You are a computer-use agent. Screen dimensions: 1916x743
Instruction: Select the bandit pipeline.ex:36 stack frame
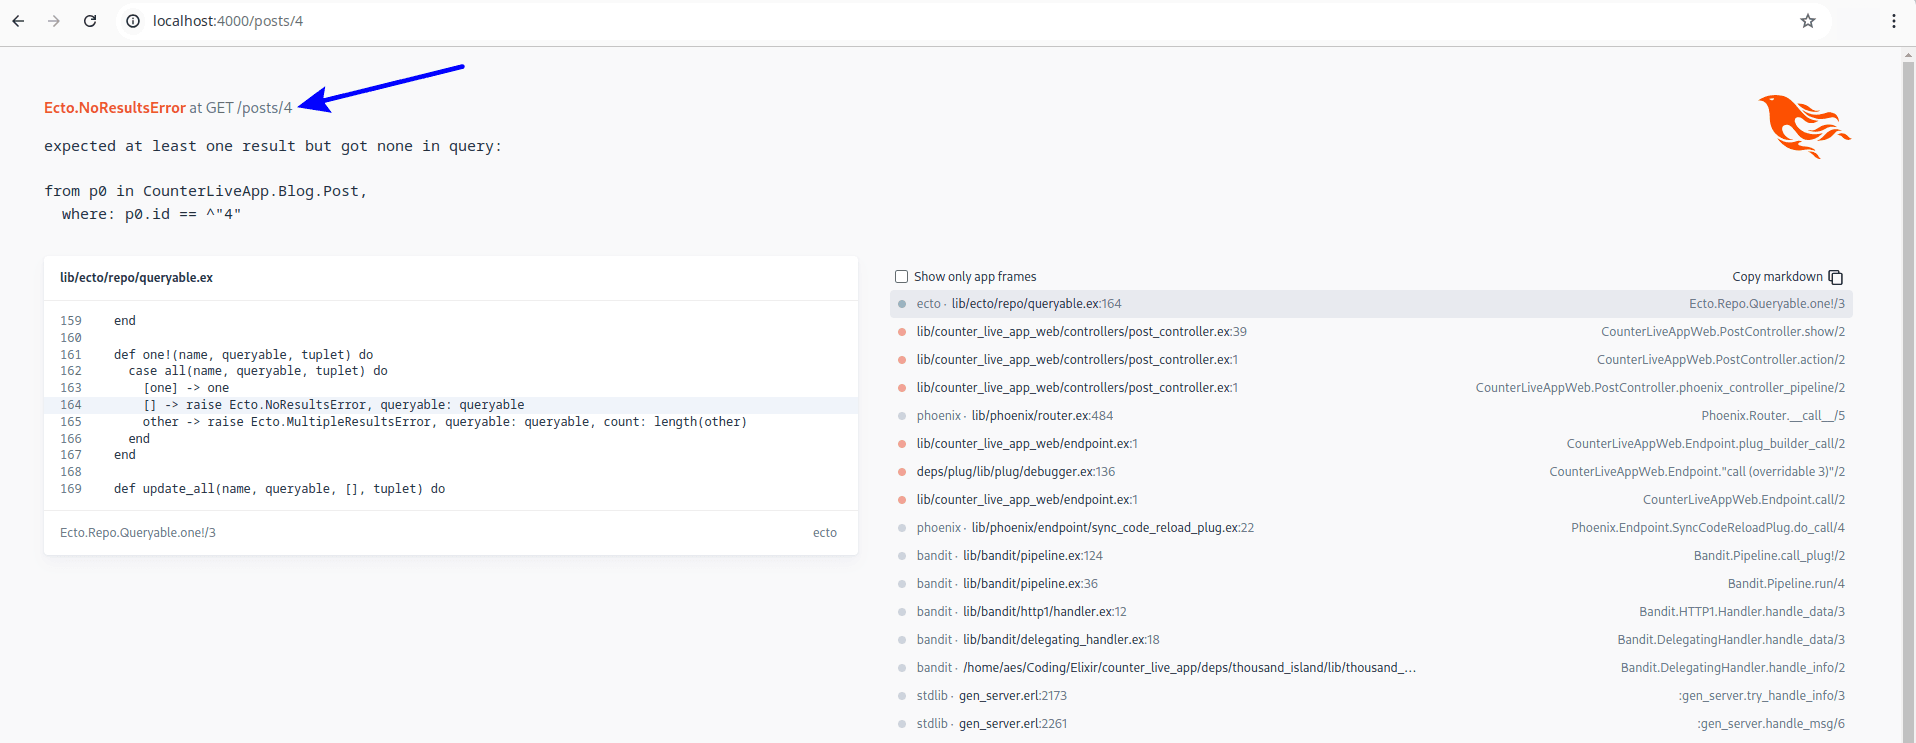point(1371,584)
